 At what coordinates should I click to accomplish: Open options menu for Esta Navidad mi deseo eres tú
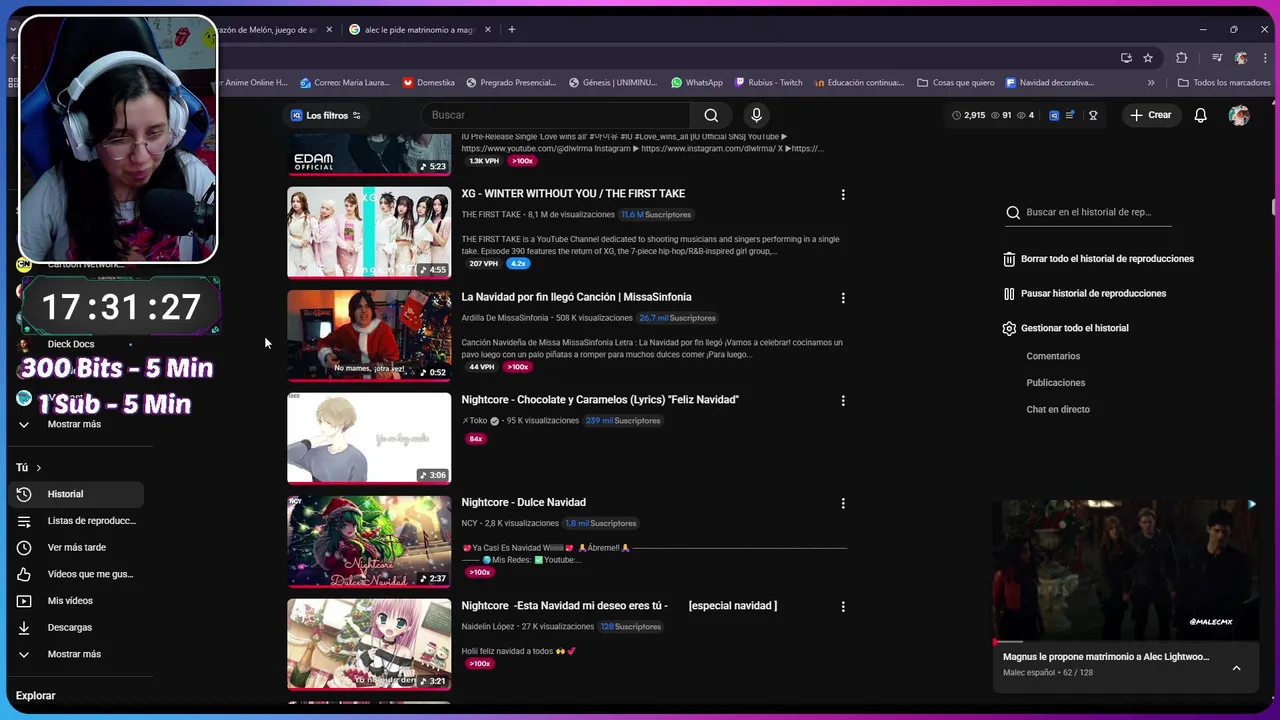click(x=843, y=607)
